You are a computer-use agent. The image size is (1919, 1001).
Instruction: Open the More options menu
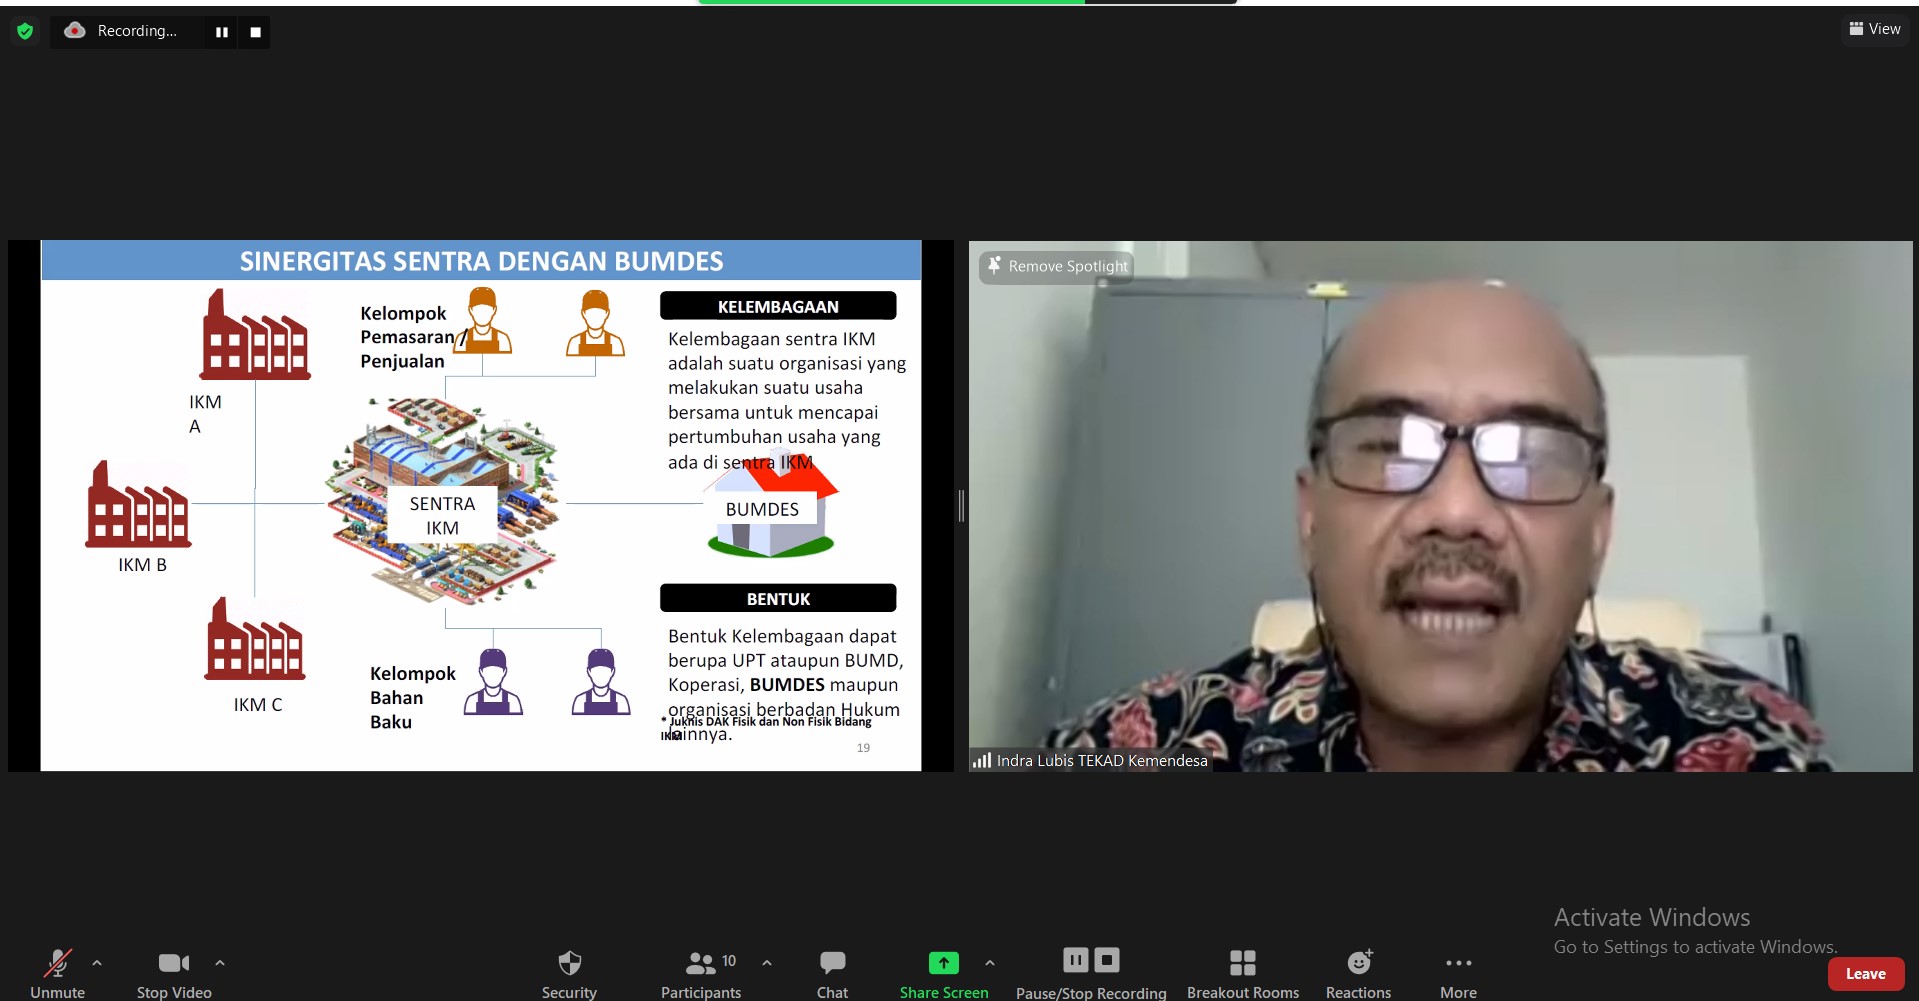click(1458, 963)
